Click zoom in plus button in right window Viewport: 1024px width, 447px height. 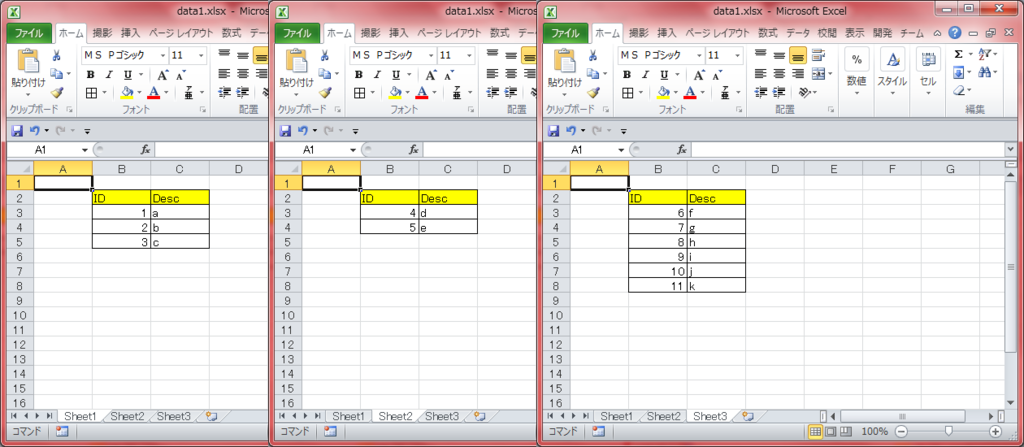tap(995, 432)
